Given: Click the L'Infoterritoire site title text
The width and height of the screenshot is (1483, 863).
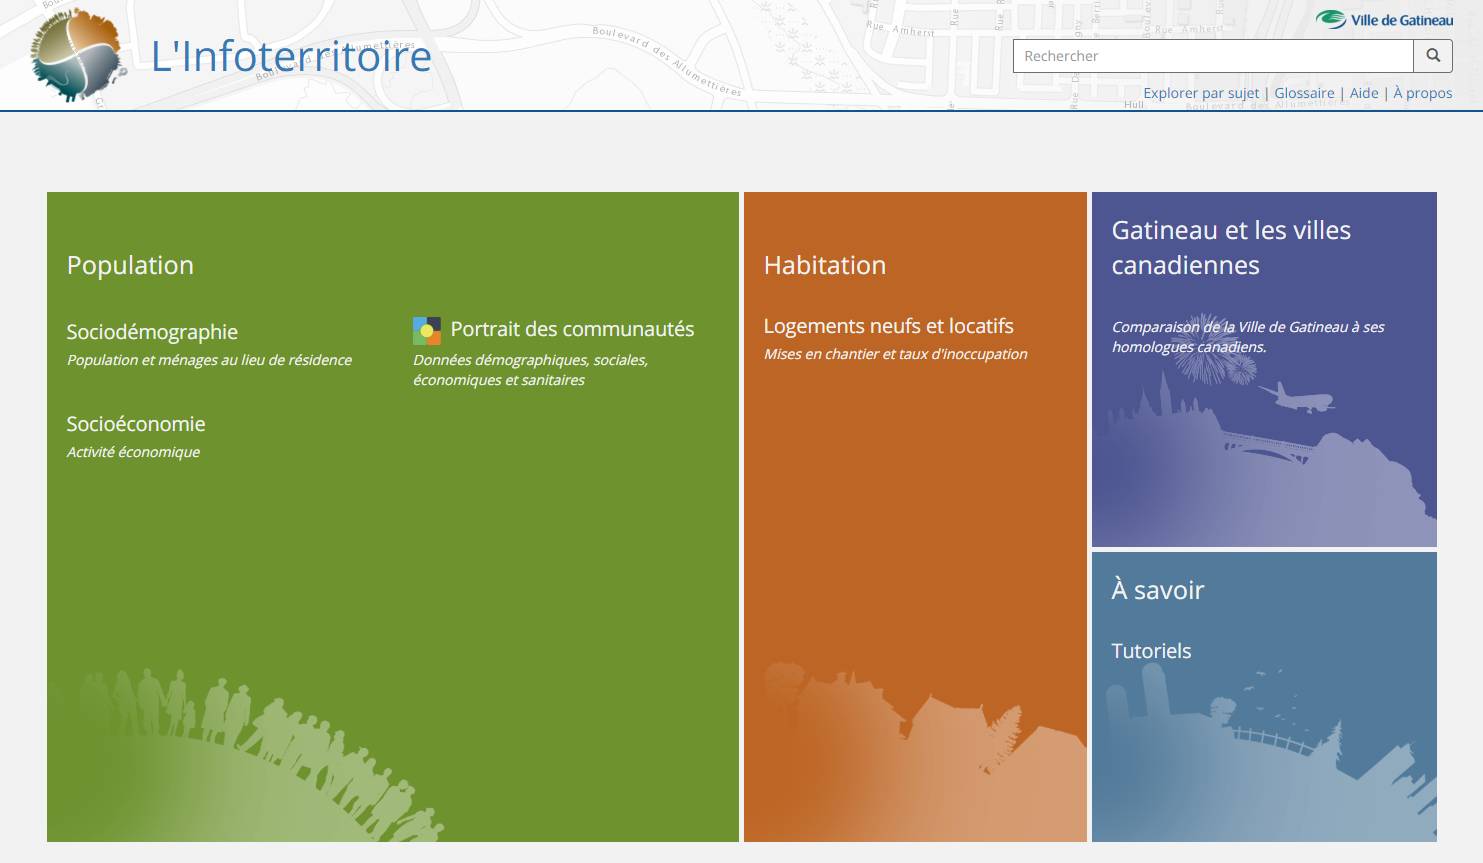Looking at the screenshot, I should (291, 56).
